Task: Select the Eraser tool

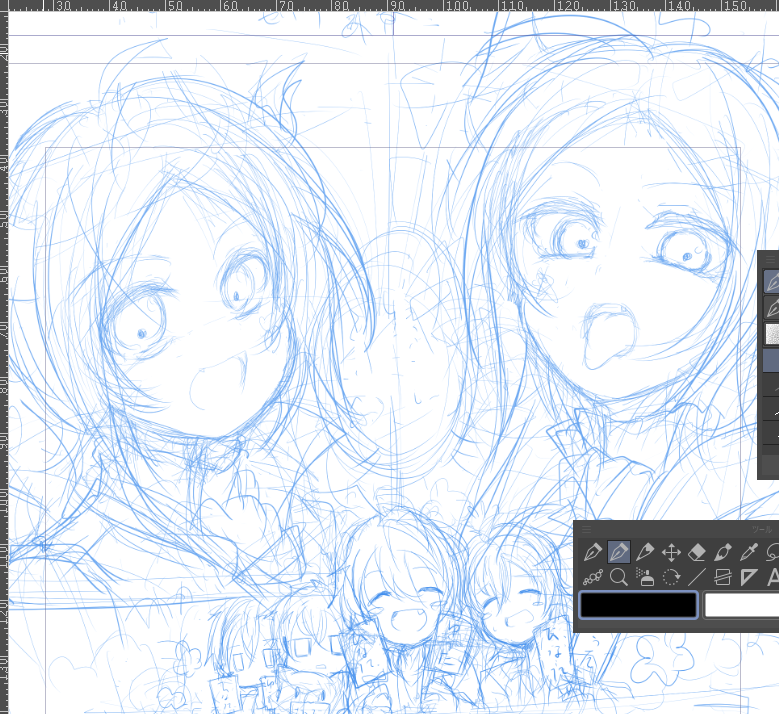Action: (x=697, y=552)
